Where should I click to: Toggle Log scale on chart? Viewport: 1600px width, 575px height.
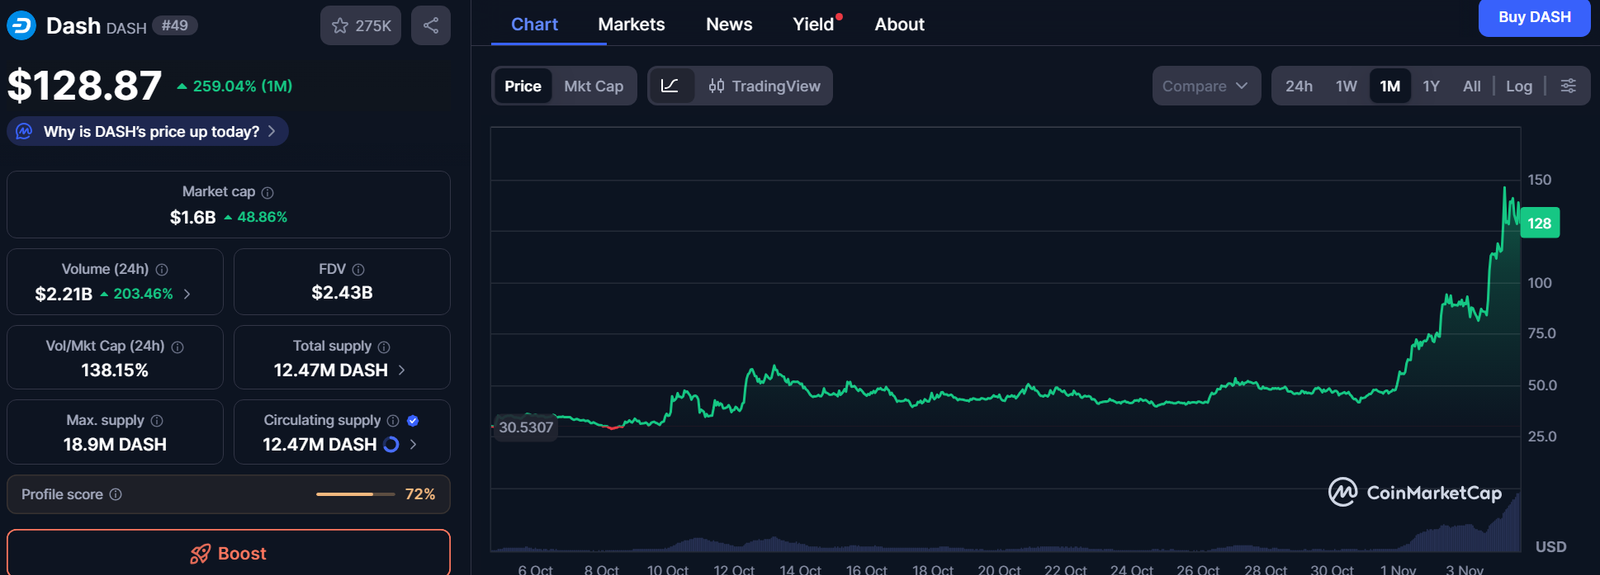tap(1518, 86)
